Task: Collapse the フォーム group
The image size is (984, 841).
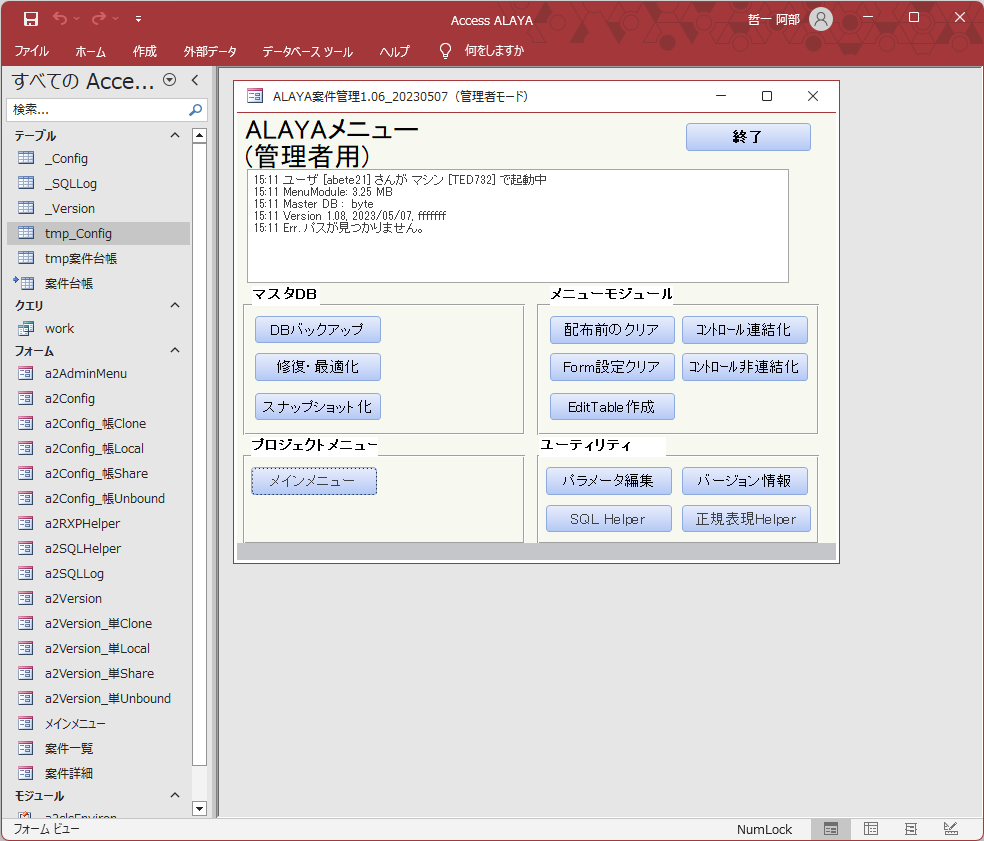Action: coord(175,350)
